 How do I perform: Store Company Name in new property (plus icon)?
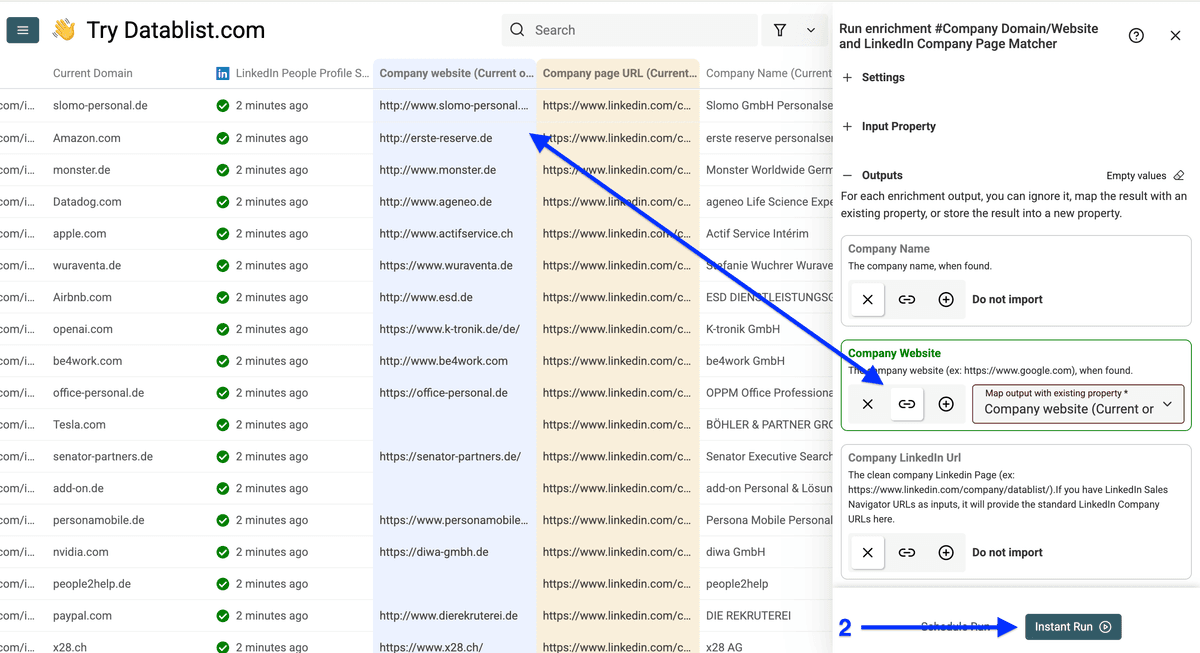tap(946, 299)
